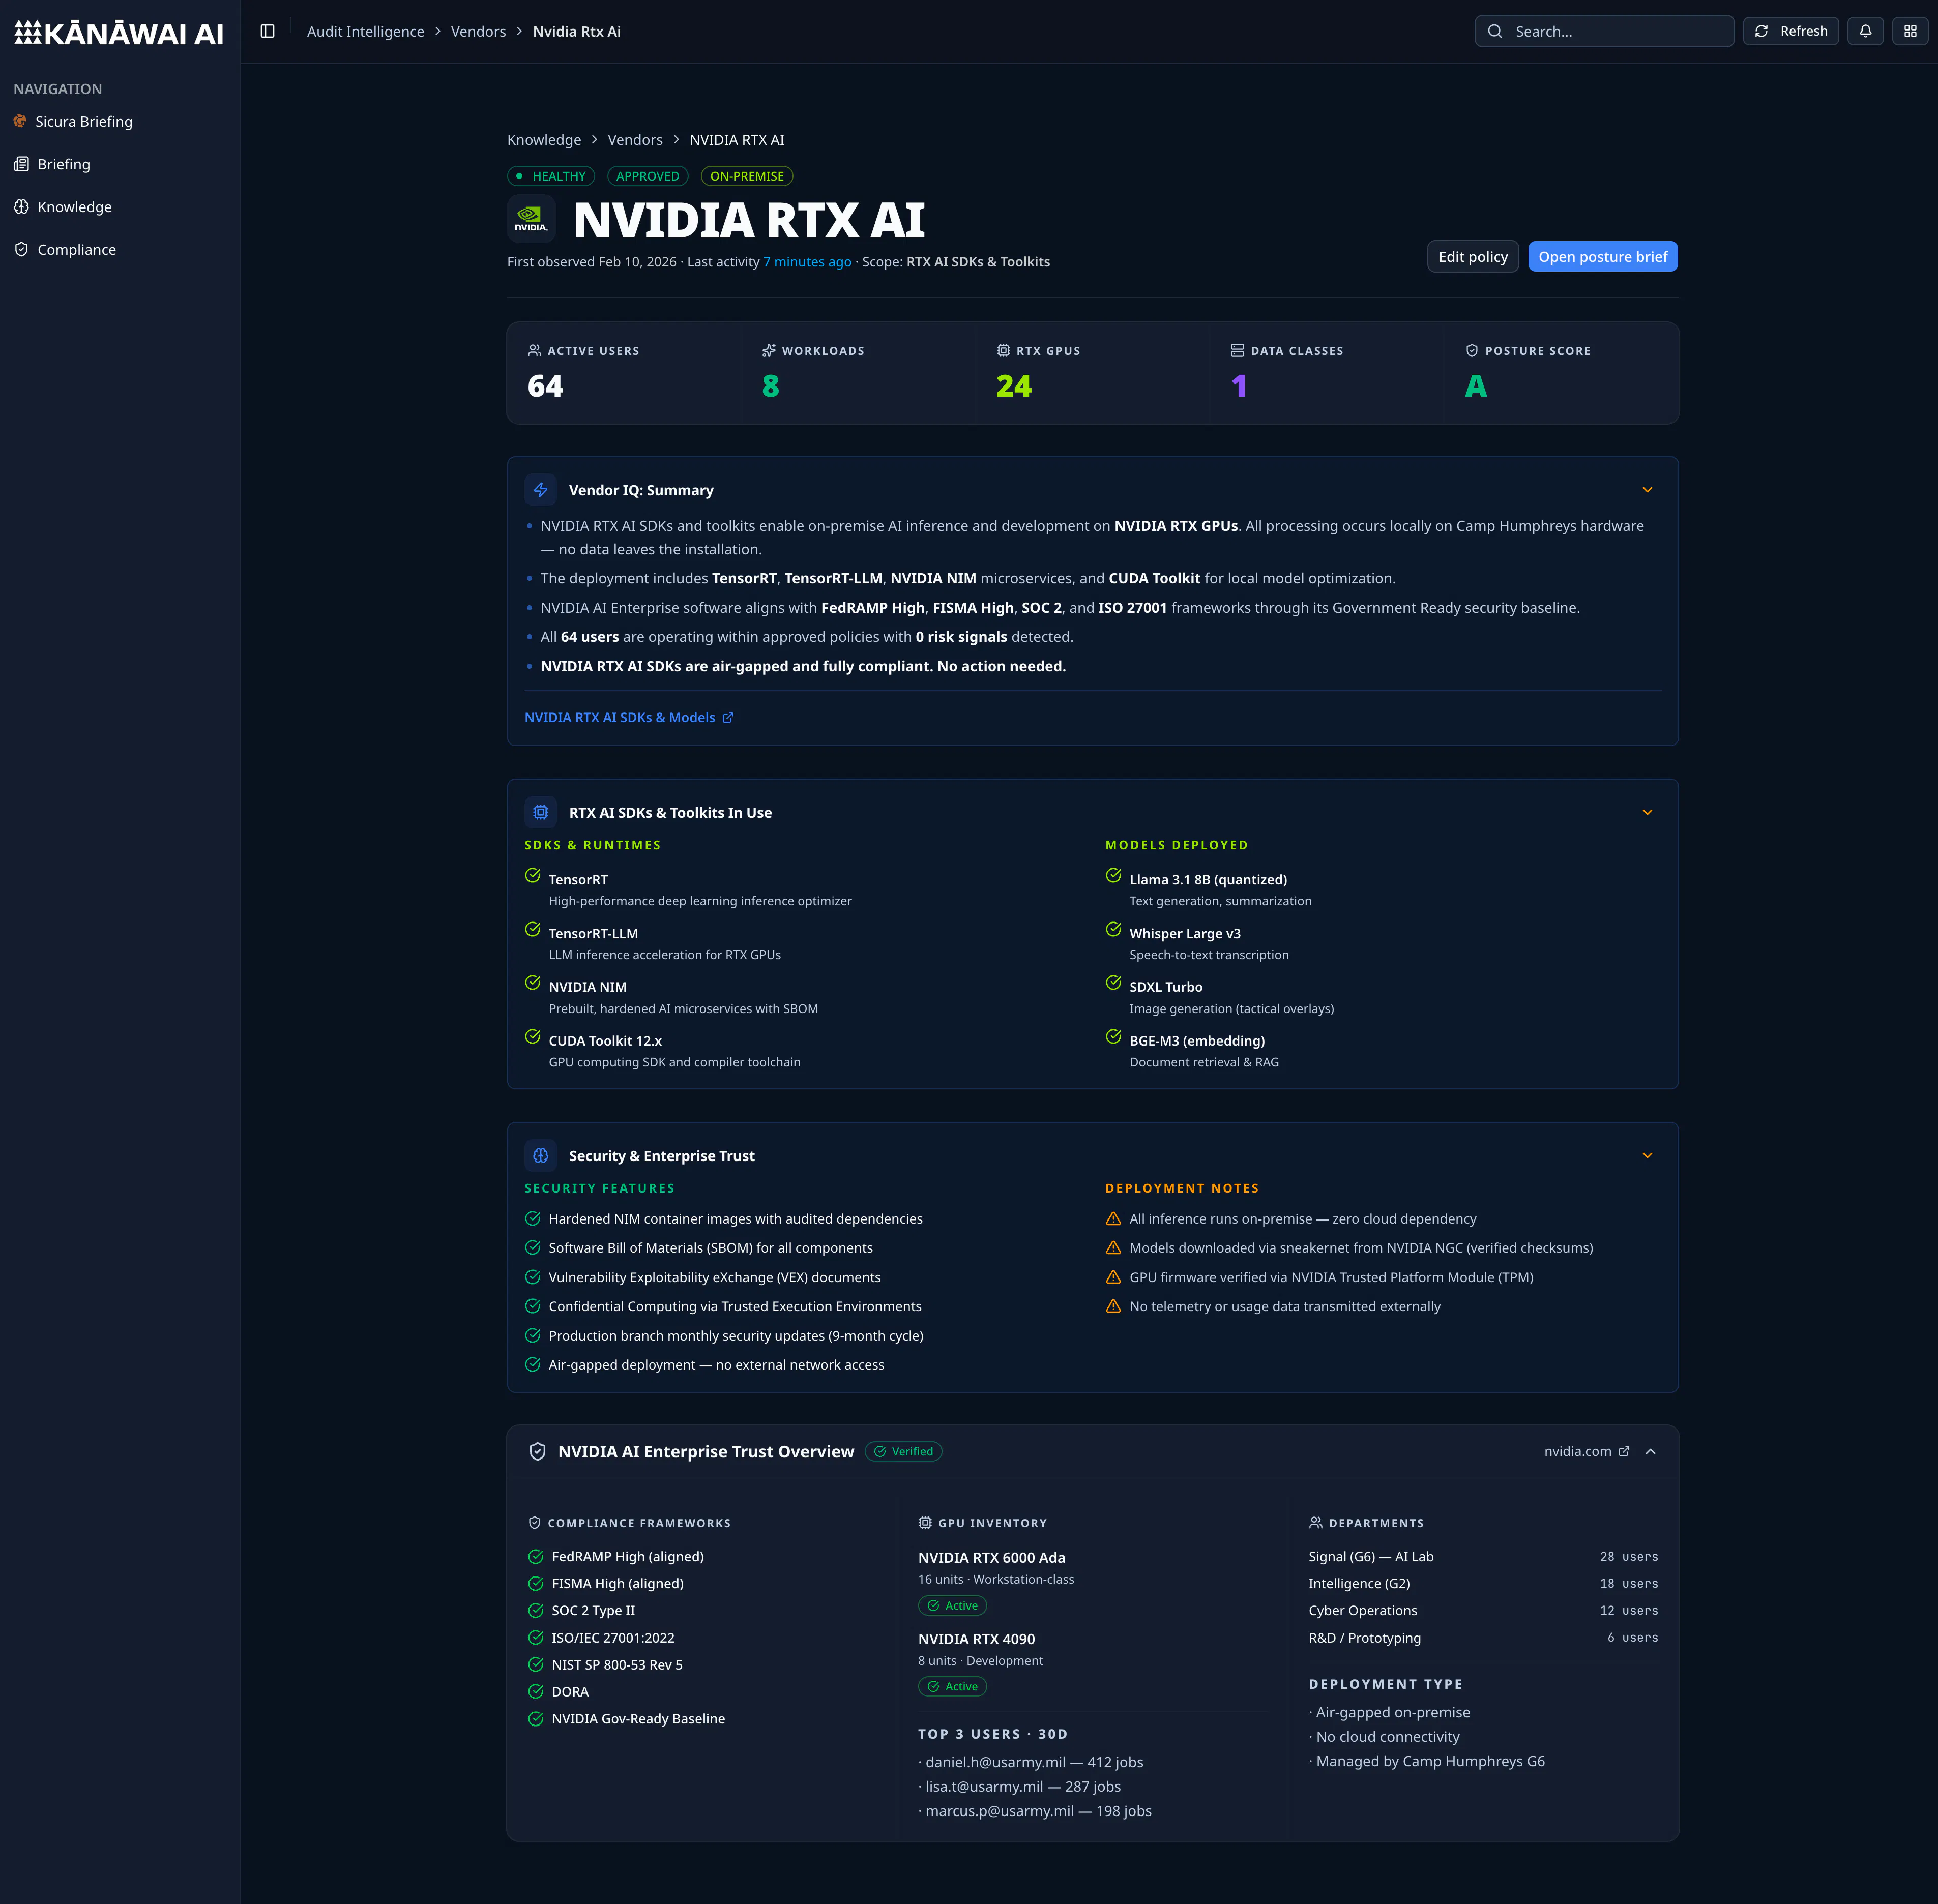Click the NVIDIA RTX 6000 Ada entry
Image resolution: width=1938 pixels, height=1904 pixels.
coord(992,1557)
